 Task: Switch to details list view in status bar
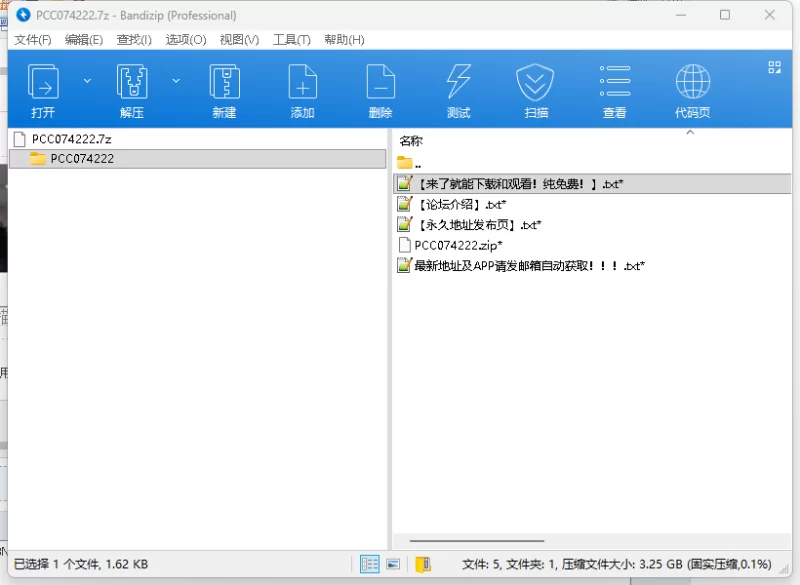coord(369,564)
